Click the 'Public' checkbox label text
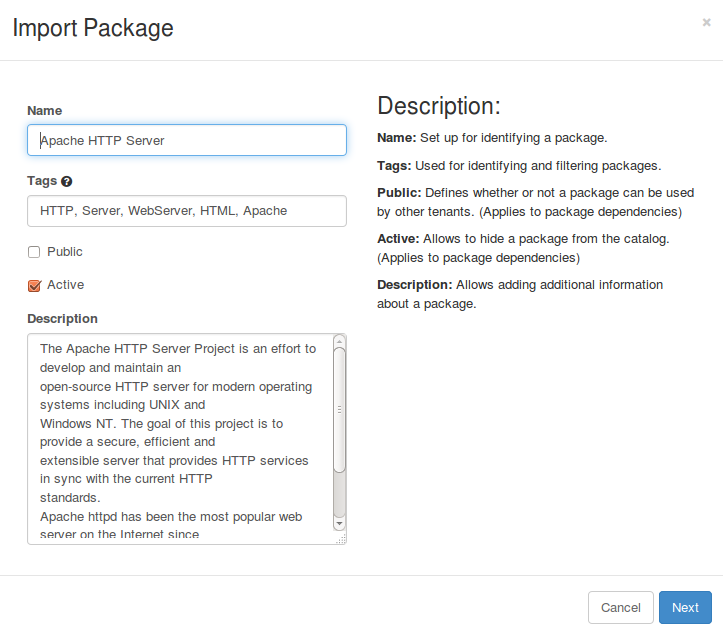 click(x=65, y=252)
